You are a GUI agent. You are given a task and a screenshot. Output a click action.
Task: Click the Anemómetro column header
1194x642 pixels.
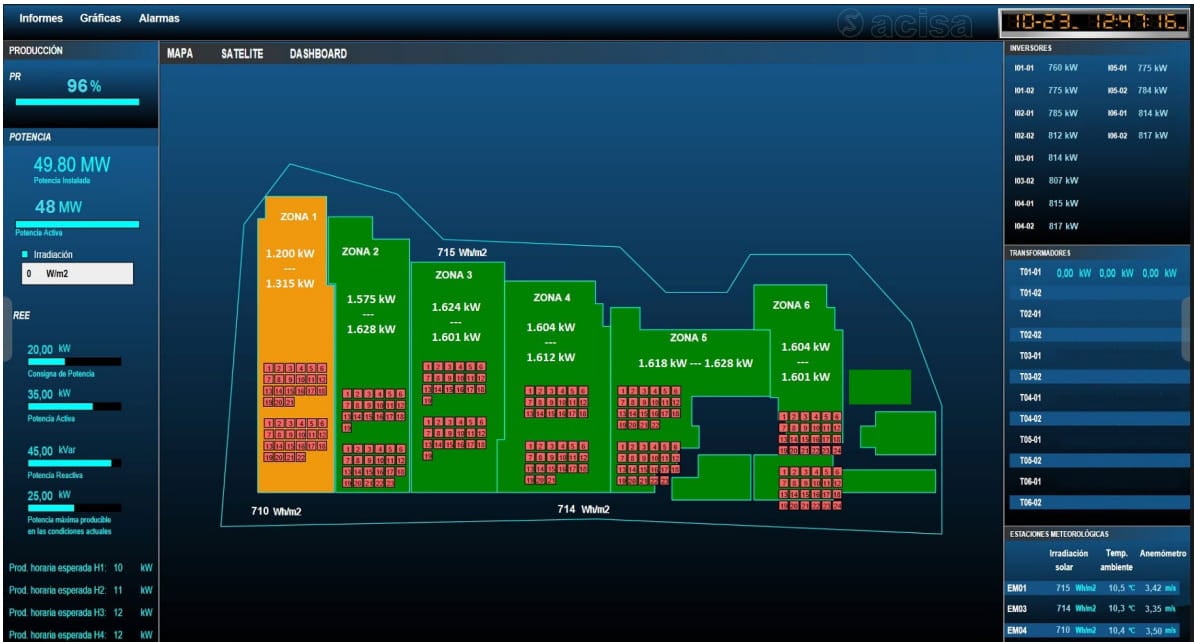pos(1163,554)
